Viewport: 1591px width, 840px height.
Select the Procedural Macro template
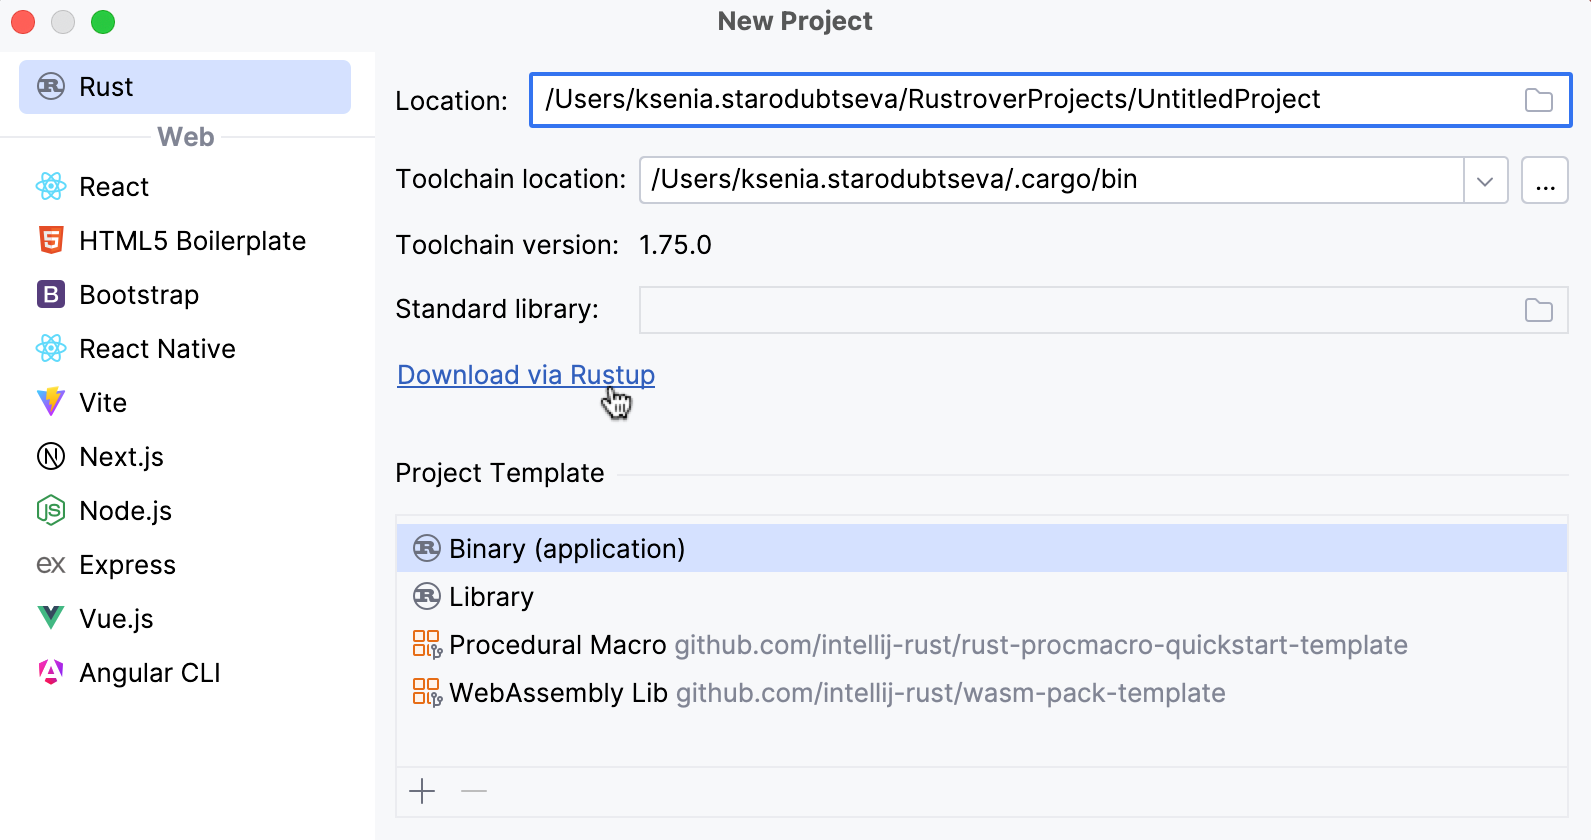557,645
